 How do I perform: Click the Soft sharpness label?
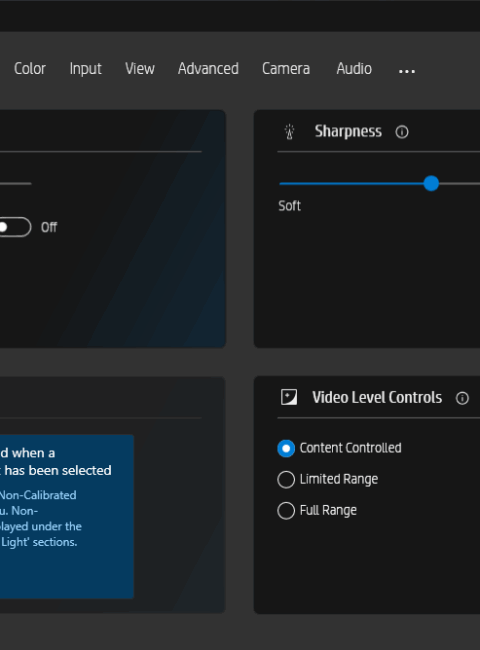(289, 206)
